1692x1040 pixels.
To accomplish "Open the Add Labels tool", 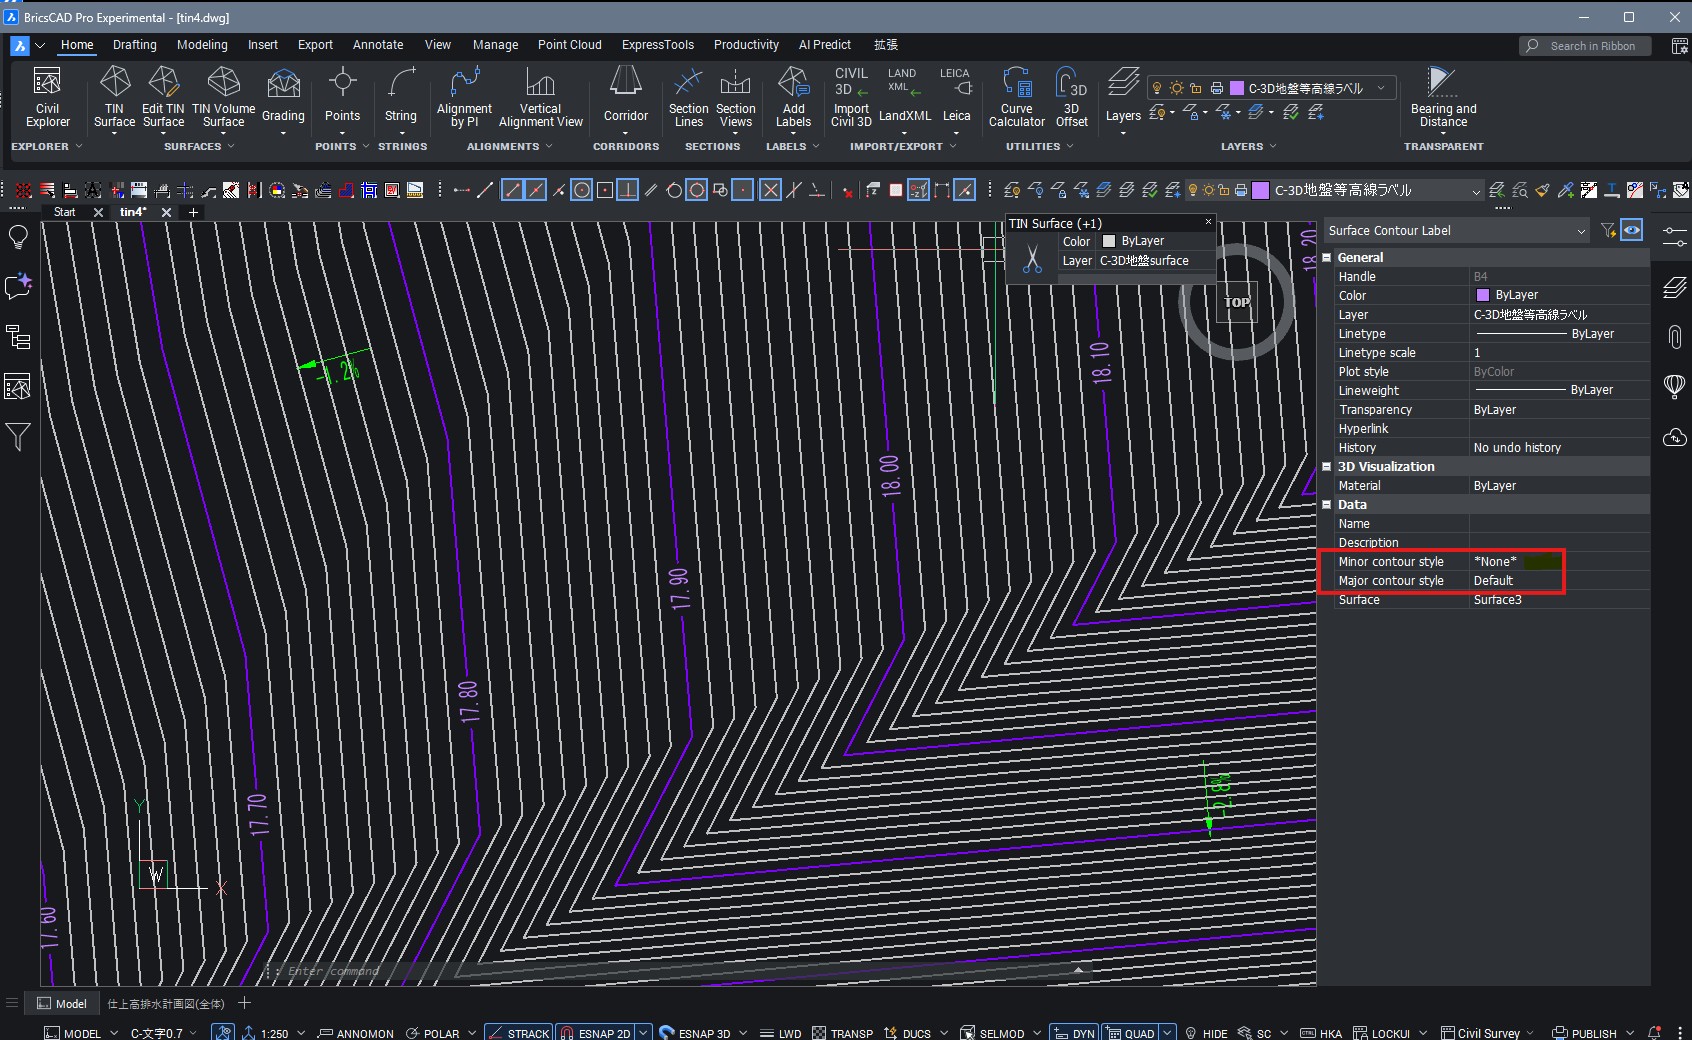I will coord(793,97).
